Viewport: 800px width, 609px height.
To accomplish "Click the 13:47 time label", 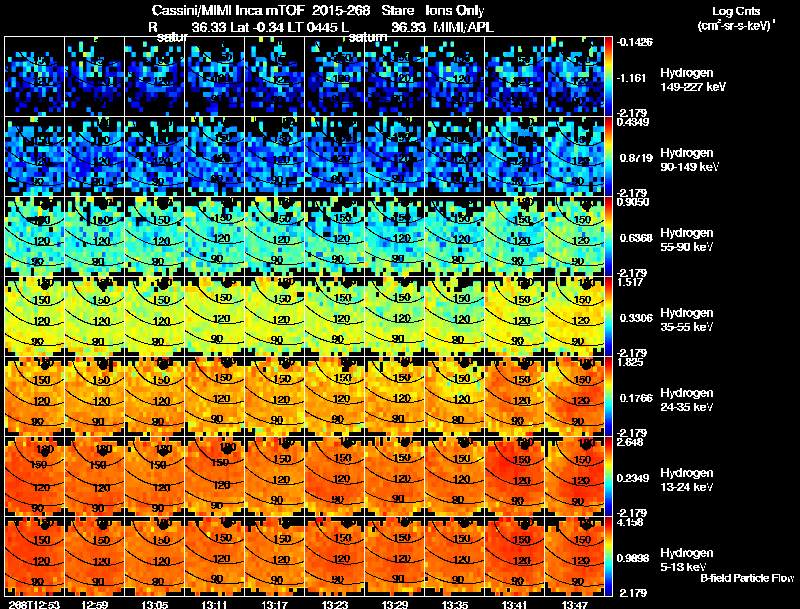I will tap(574, 605).
